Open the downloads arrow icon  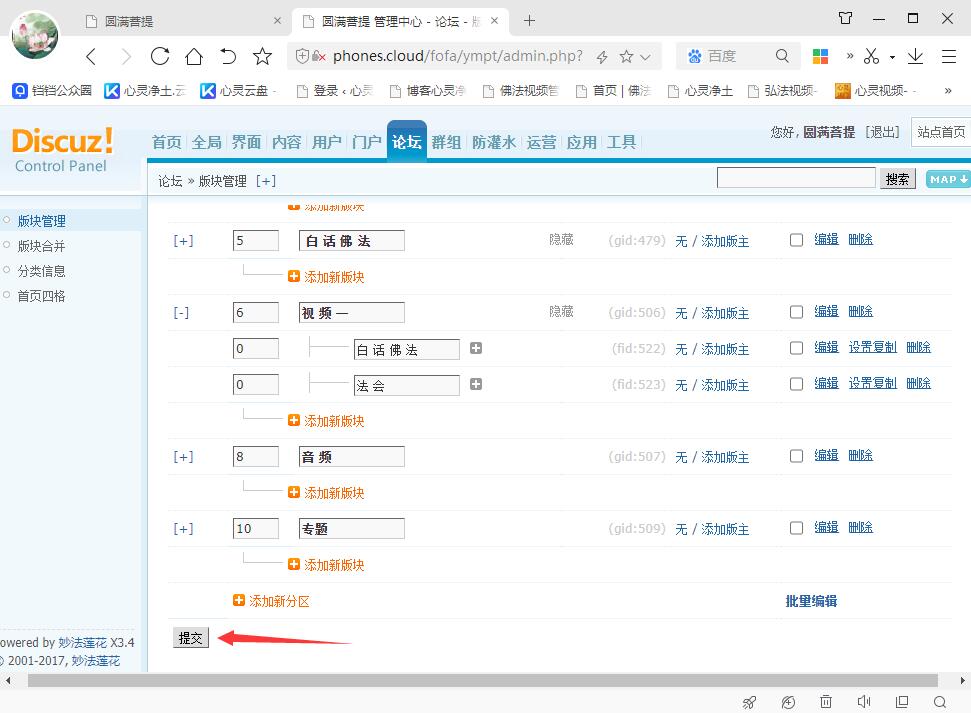915,56
